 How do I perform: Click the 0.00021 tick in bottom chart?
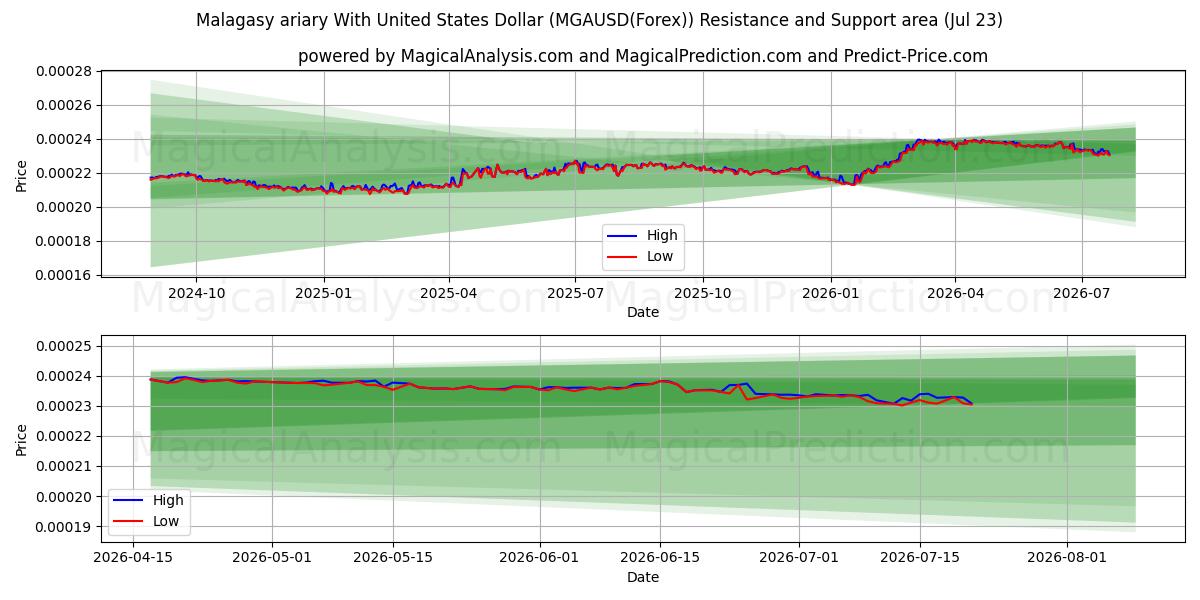[x=64, y=467]
